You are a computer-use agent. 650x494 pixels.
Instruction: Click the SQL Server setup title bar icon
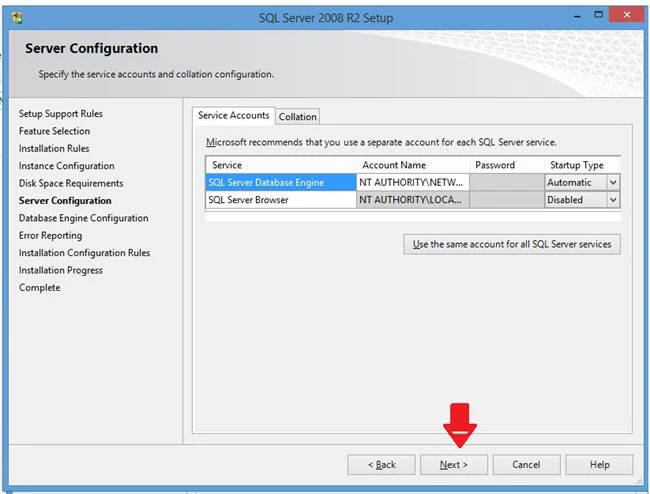(x=17, y=18)
